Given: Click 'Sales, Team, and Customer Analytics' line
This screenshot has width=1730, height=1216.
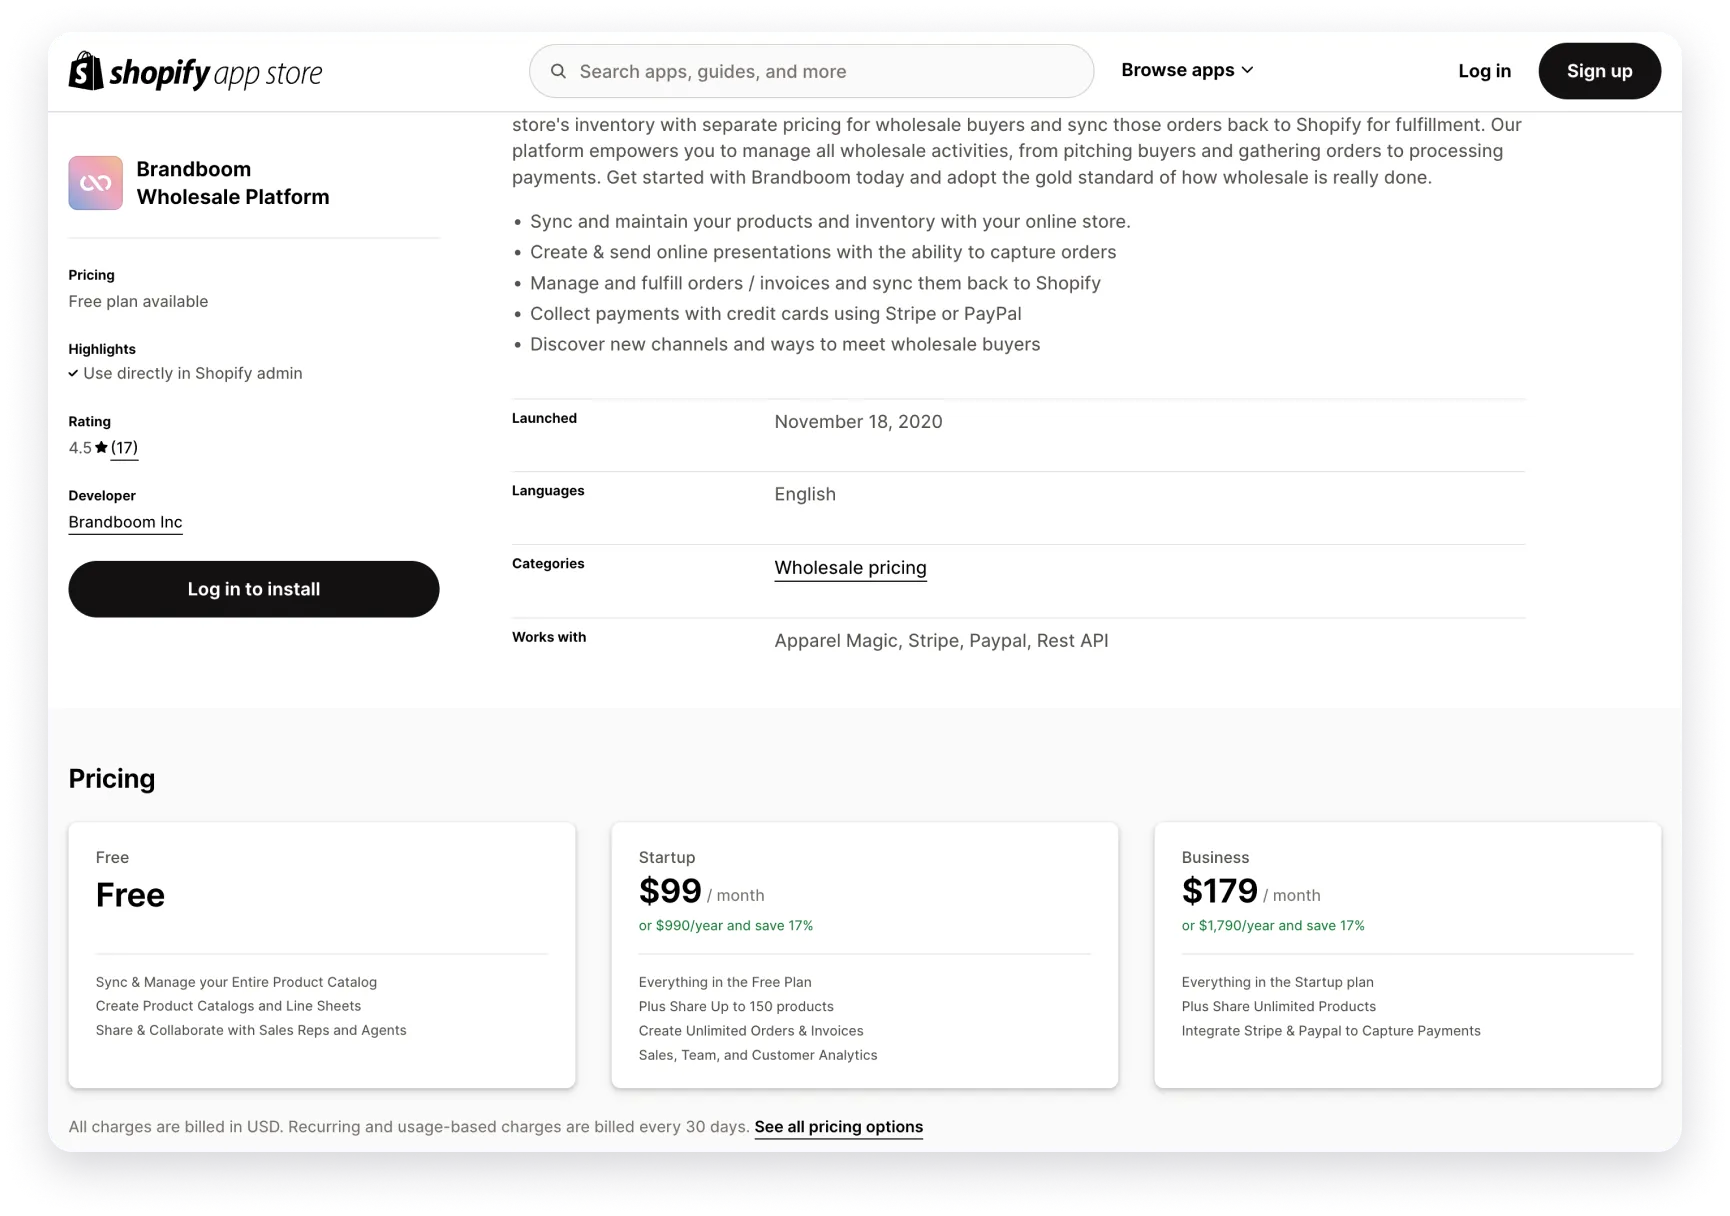Looking at the screenshot, I should (x=758, y=1055).
